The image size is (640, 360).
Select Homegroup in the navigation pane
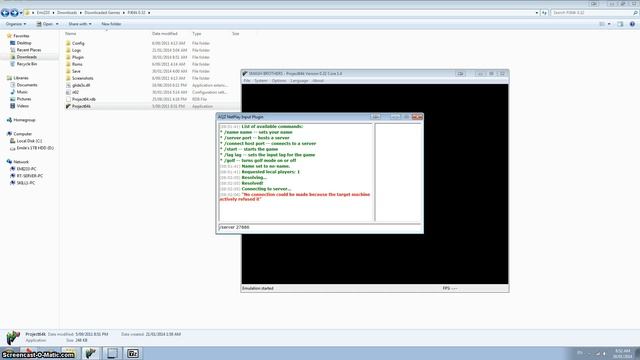point(21,120)
